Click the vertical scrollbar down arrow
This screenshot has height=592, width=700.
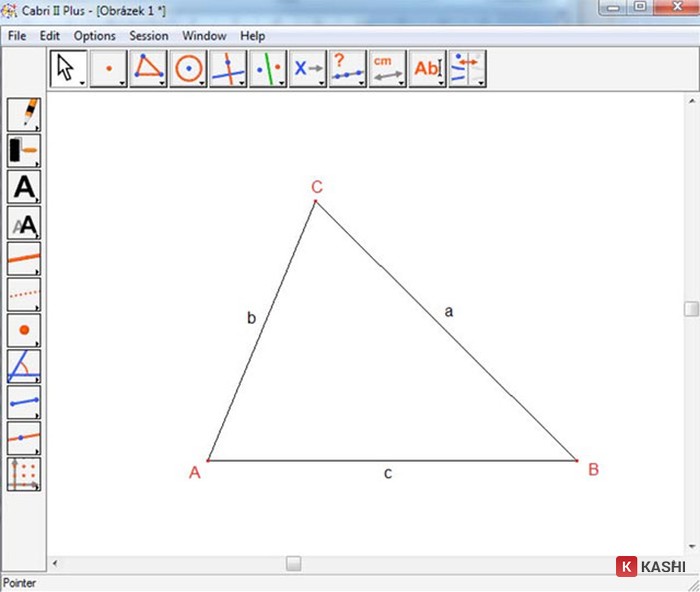point(691,546)
